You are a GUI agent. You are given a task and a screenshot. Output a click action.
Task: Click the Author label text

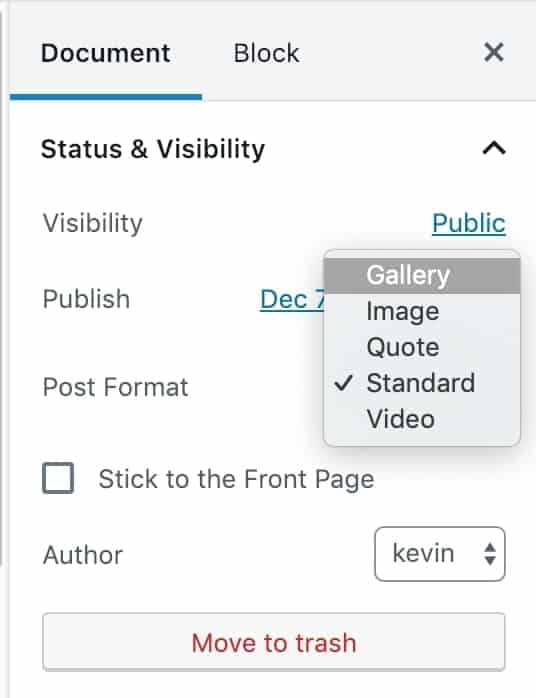(83, 555)
